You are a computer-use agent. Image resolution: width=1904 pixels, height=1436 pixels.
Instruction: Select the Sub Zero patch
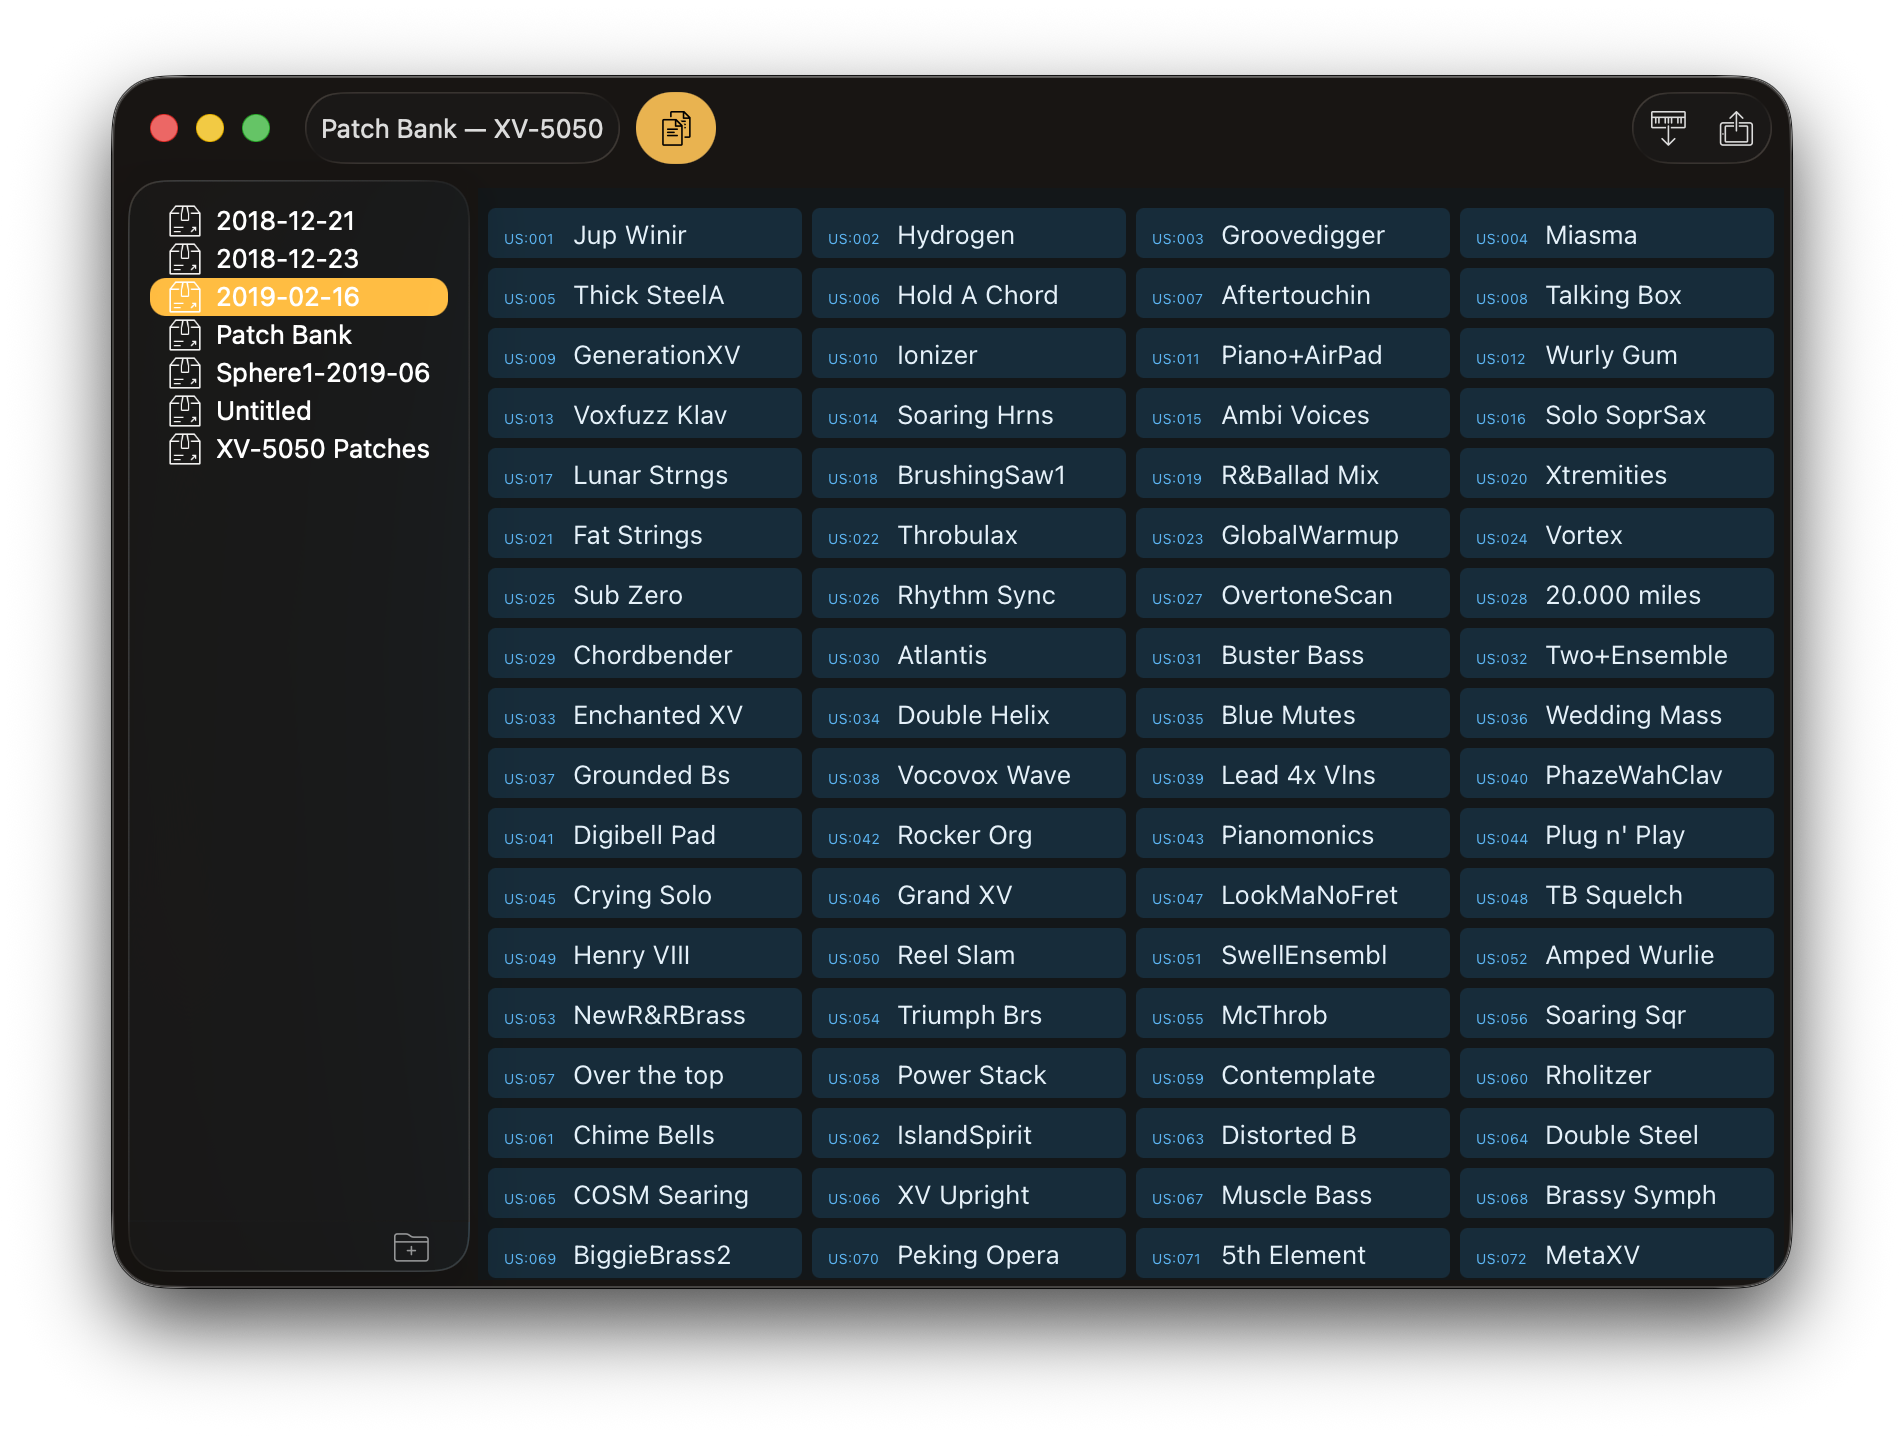pyautogui.click(x=645, y=594)
